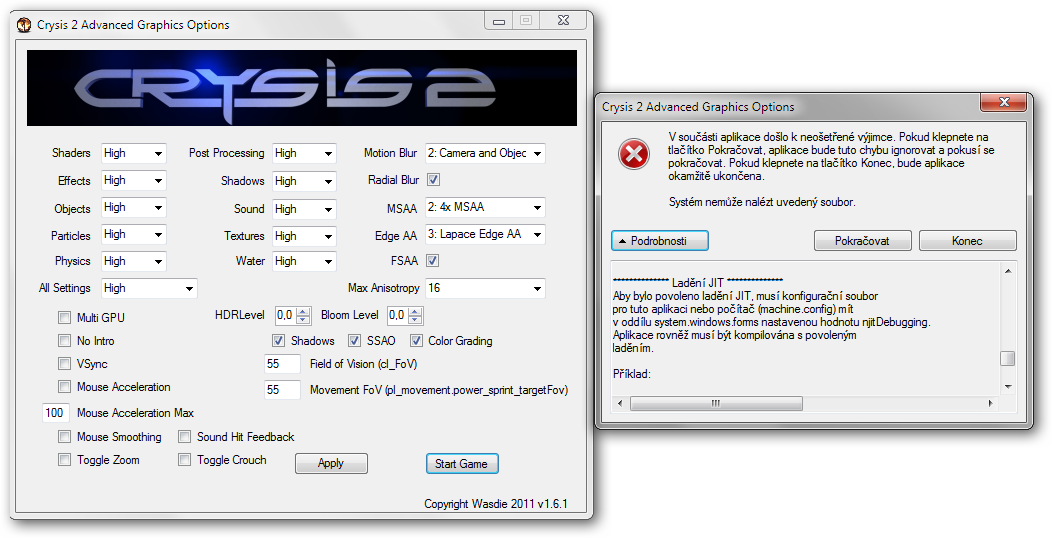The image size is (1052, 538).
Task: Click the Field of Vision input field
Action: coord(282,364)
